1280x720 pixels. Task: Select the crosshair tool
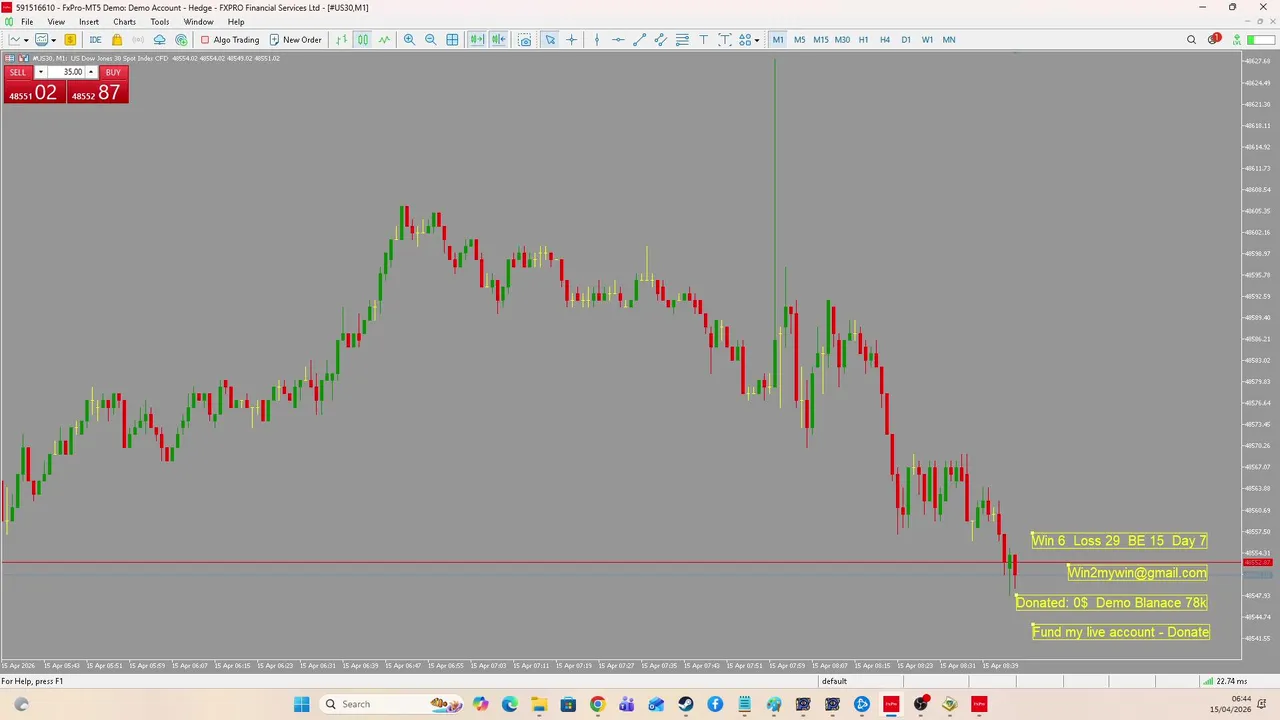(571, 40)
